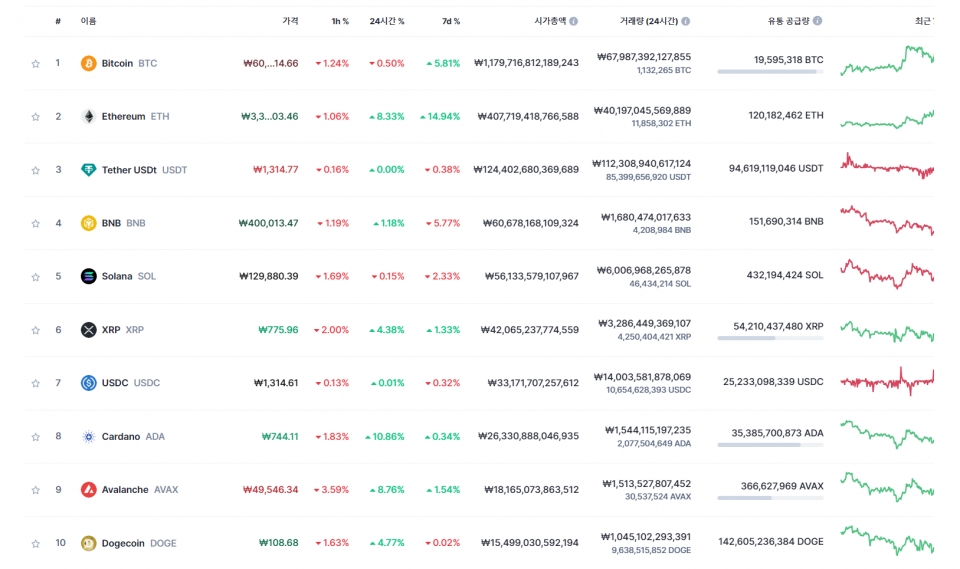The height and width of the screenshot is (569, 960).
Task: Sort by the 1h % column header
Action: (340, 21)
